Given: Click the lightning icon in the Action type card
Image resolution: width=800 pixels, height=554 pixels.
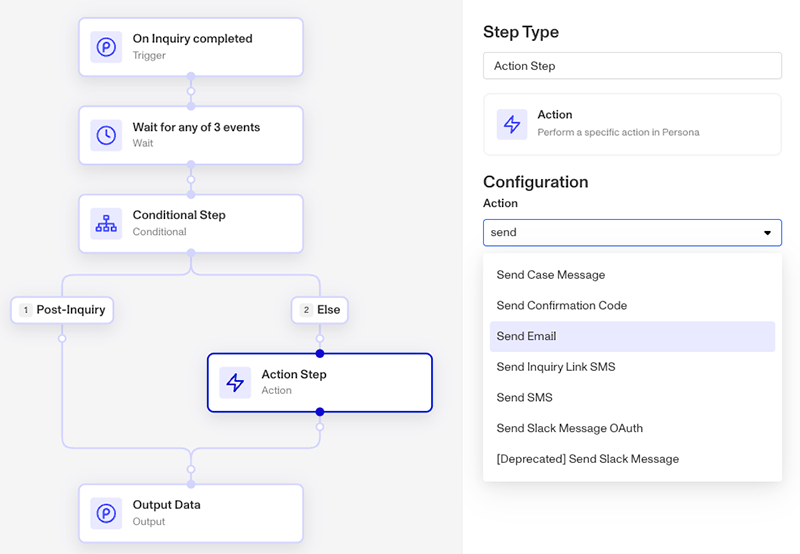Looking at the screenshot, I should [512, 124].
